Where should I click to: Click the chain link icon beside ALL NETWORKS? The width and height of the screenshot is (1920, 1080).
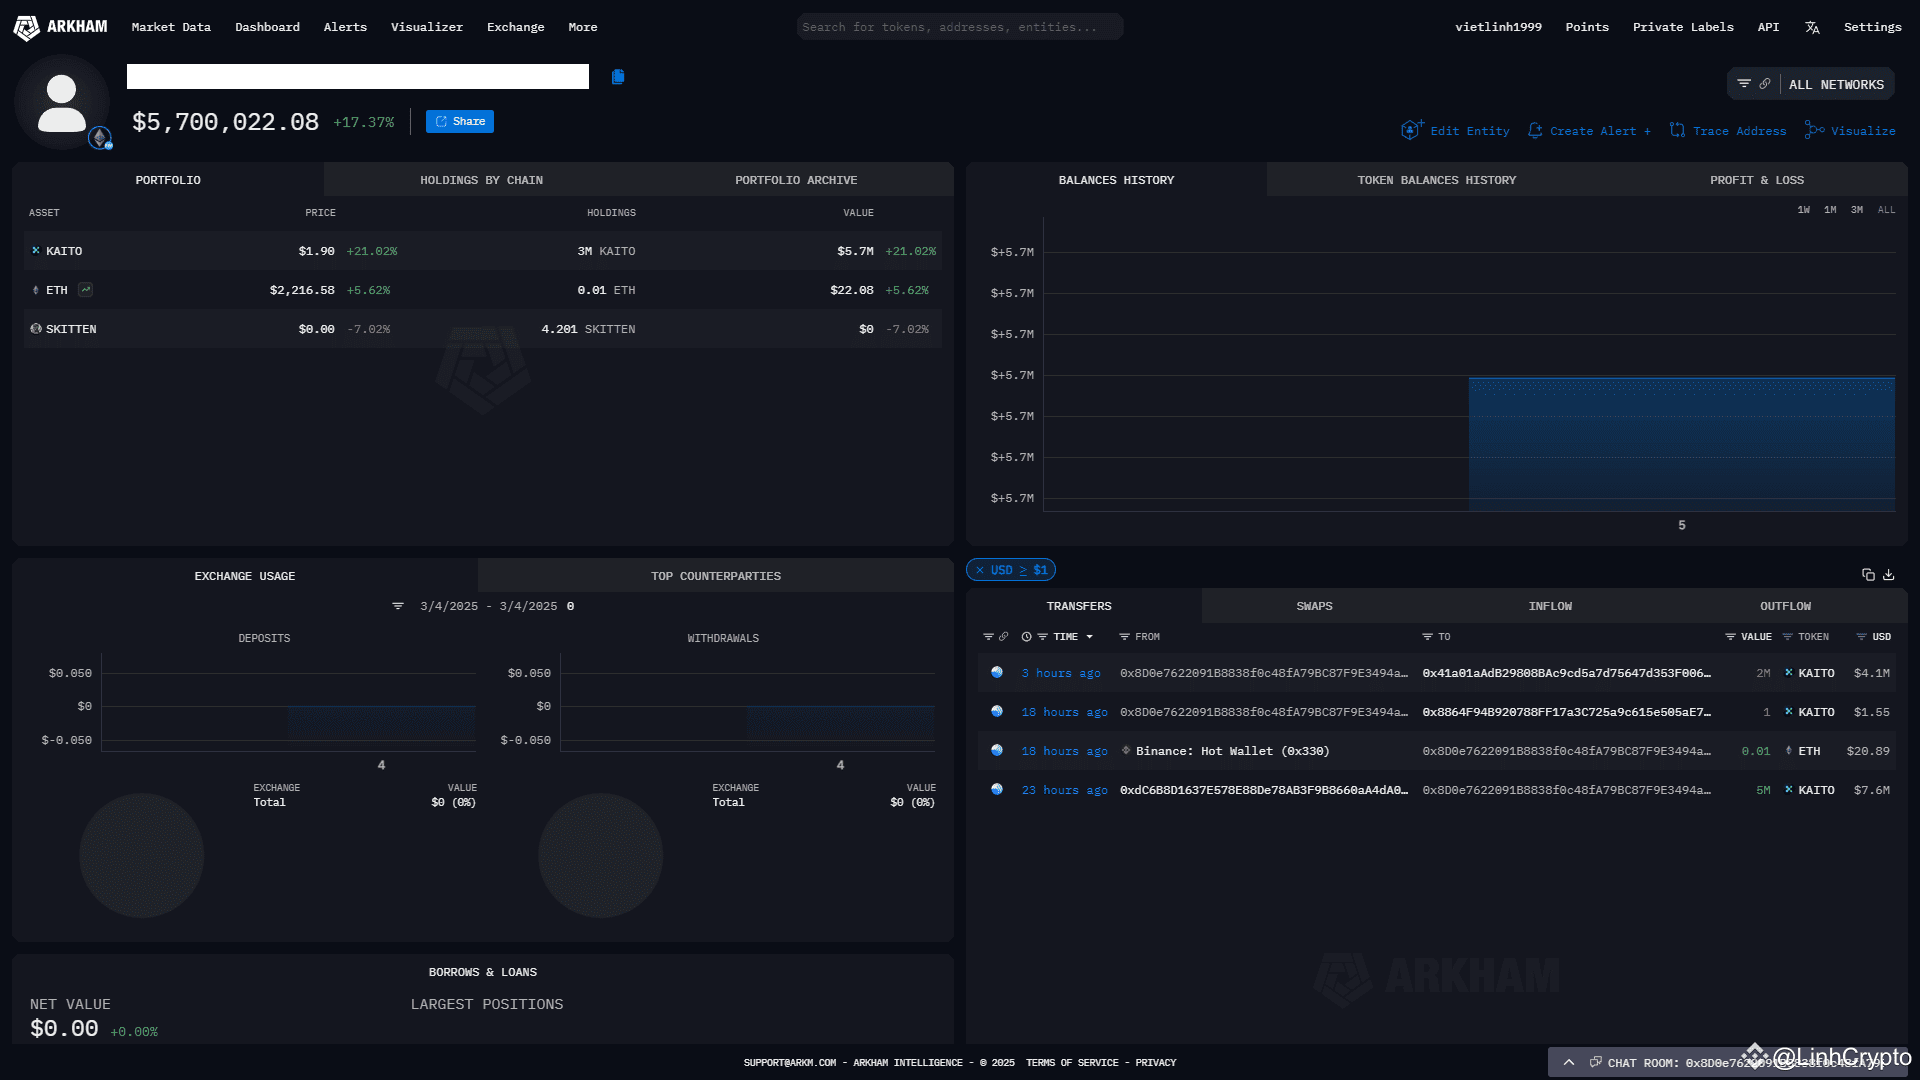[x=1765, y=84]
